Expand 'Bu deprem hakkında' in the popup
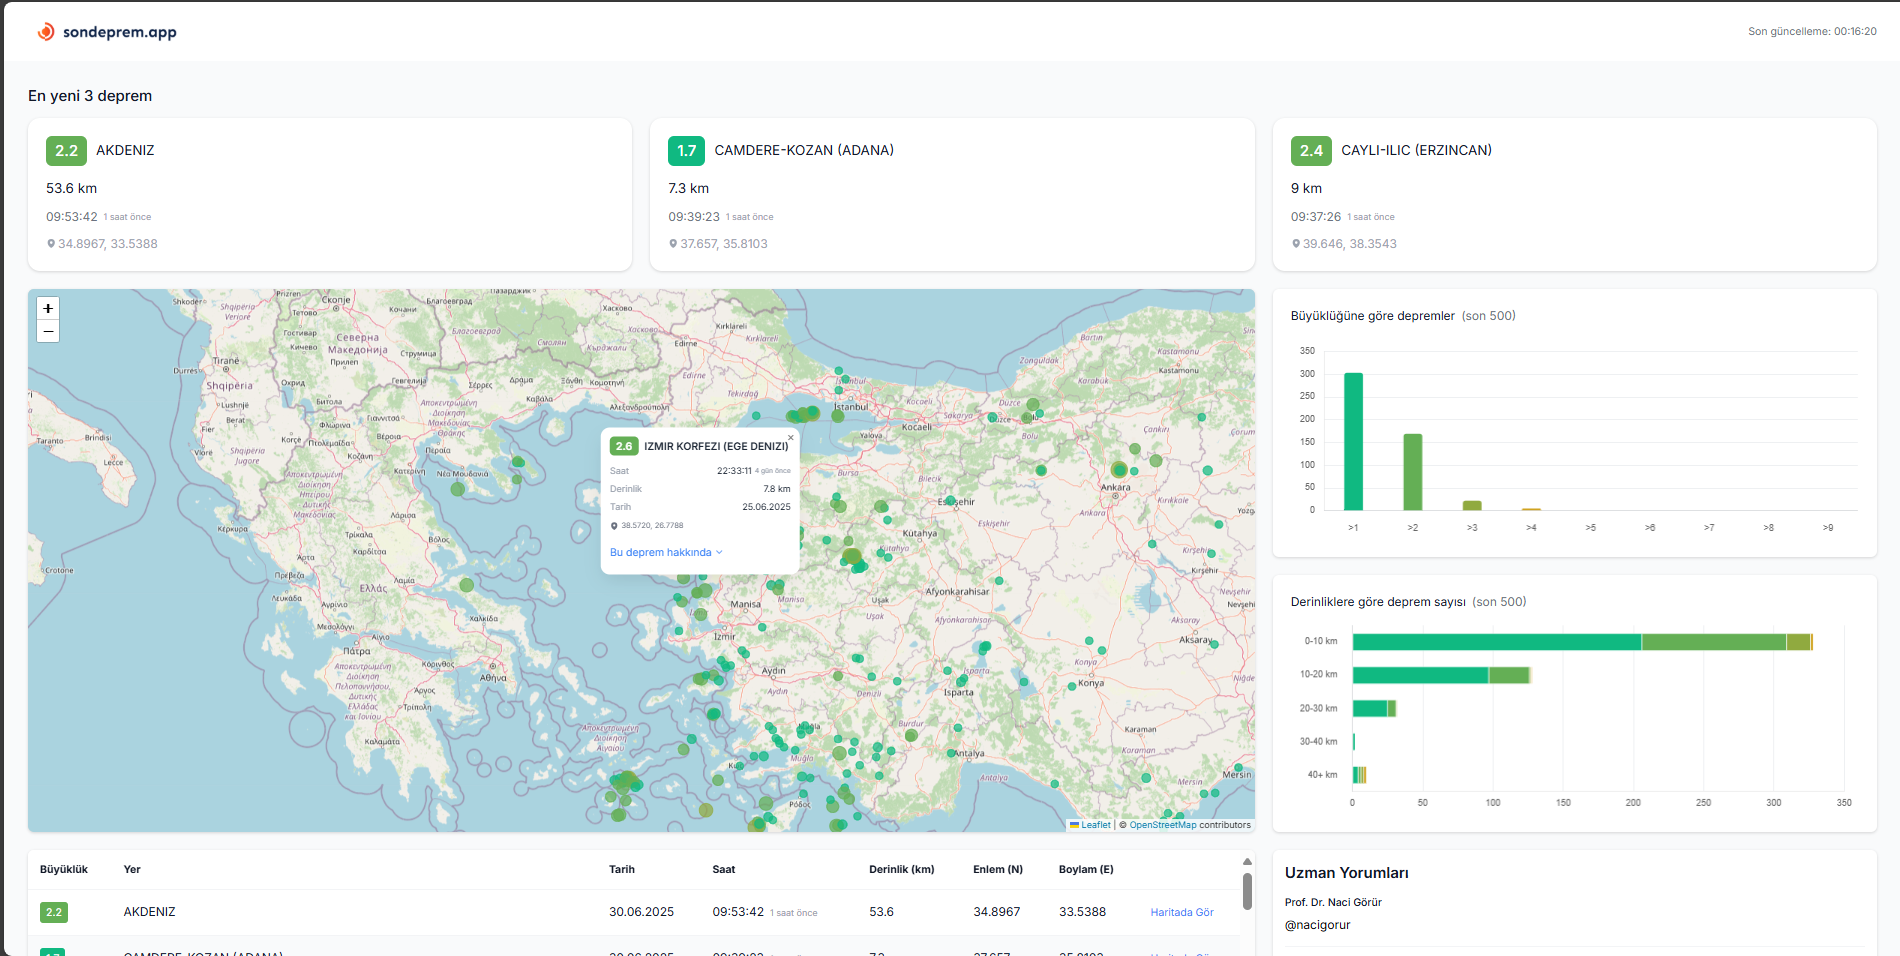 (661, 552)
